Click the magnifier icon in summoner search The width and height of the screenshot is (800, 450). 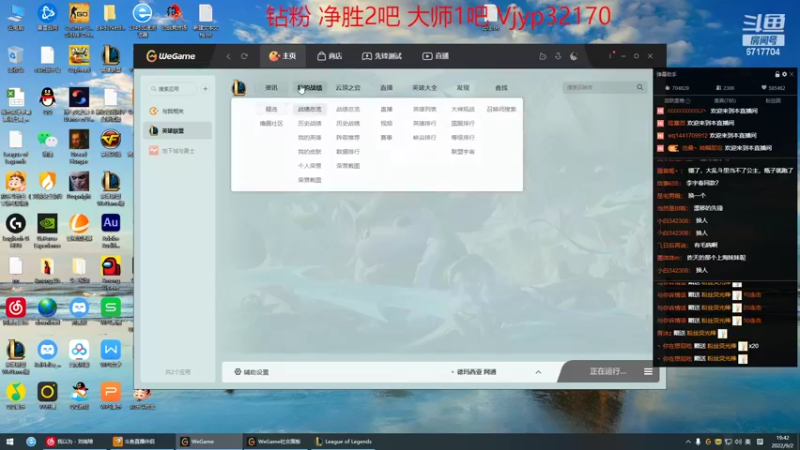[x=640, y=88]
